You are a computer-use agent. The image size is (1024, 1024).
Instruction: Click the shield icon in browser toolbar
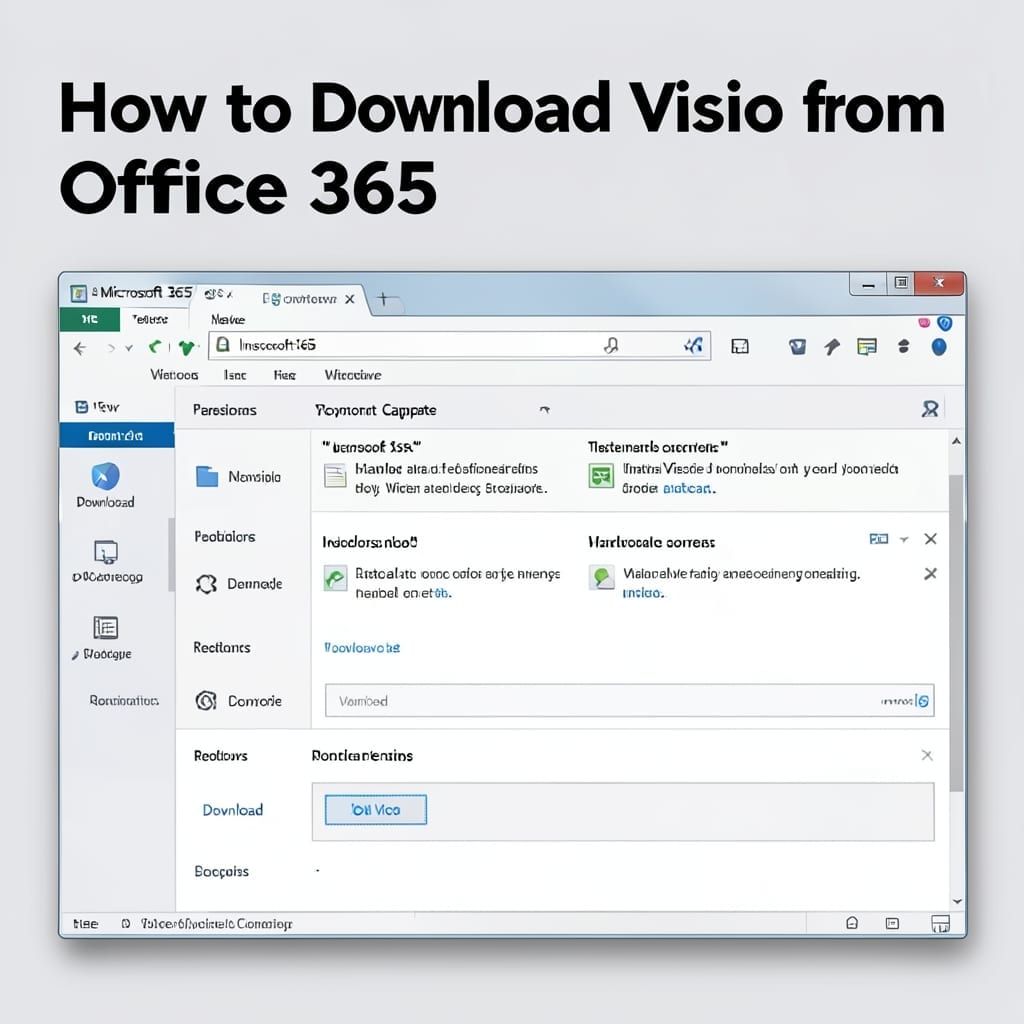(797, 347)
